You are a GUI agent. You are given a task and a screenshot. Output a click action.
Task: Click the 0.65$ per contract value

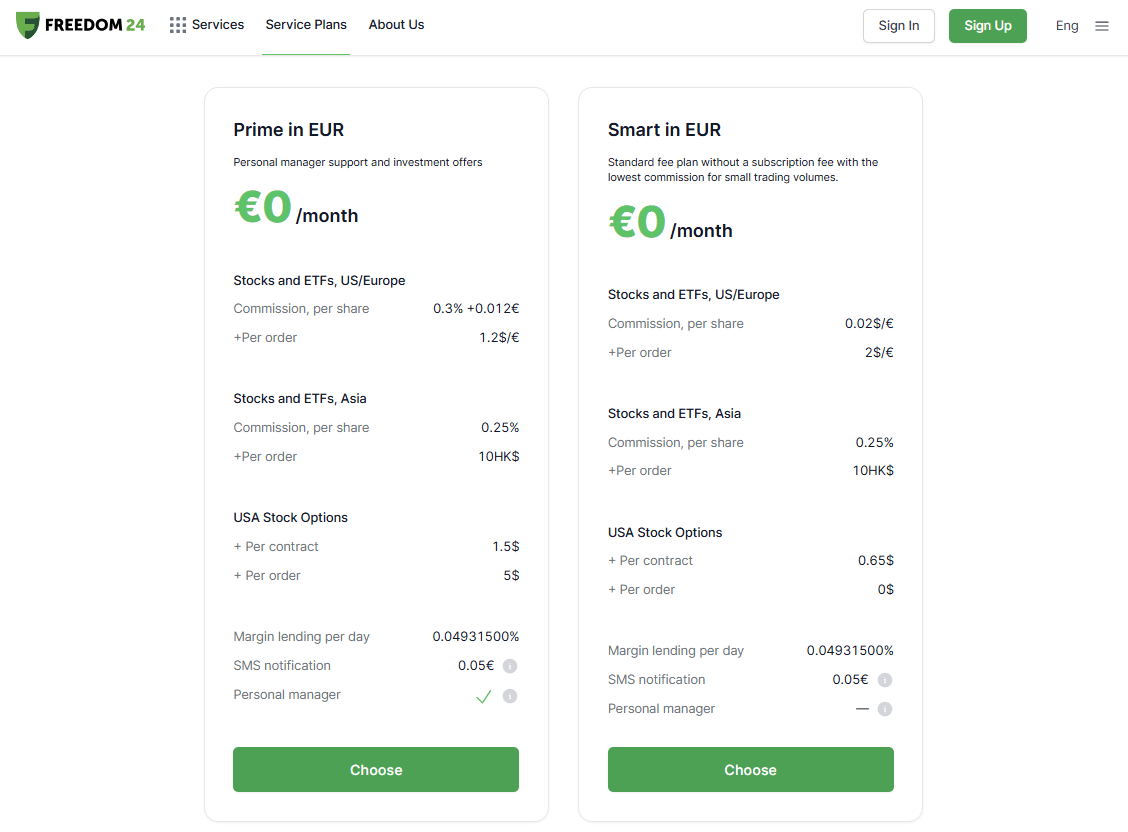click(x=875, y=560)
